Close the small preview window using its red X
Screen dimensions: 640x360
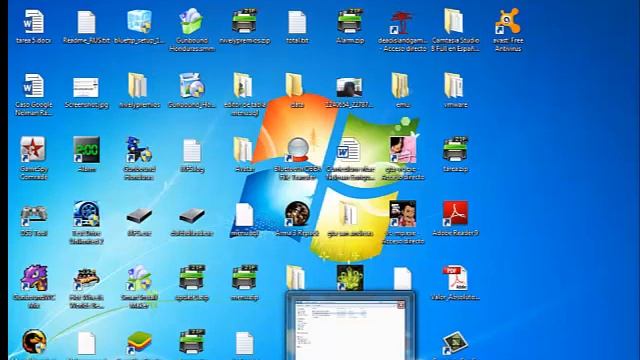pyautogui.click(x=400, y=304)
